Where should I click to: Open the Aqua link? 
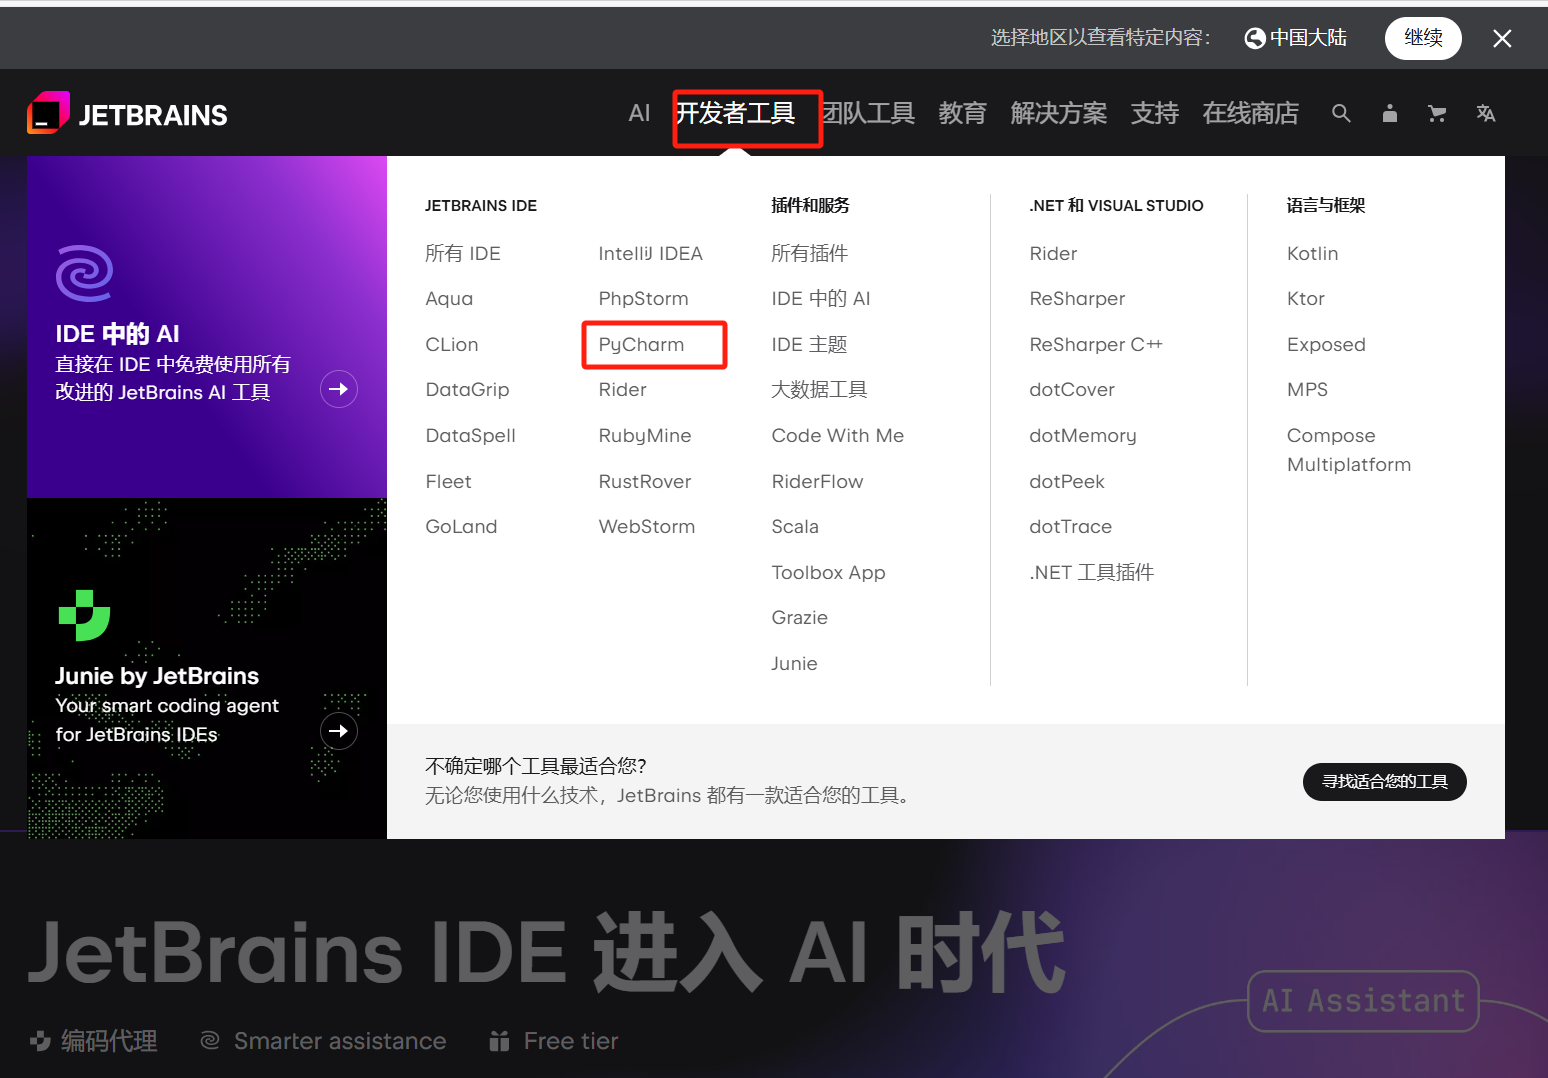tap(449, 298)
